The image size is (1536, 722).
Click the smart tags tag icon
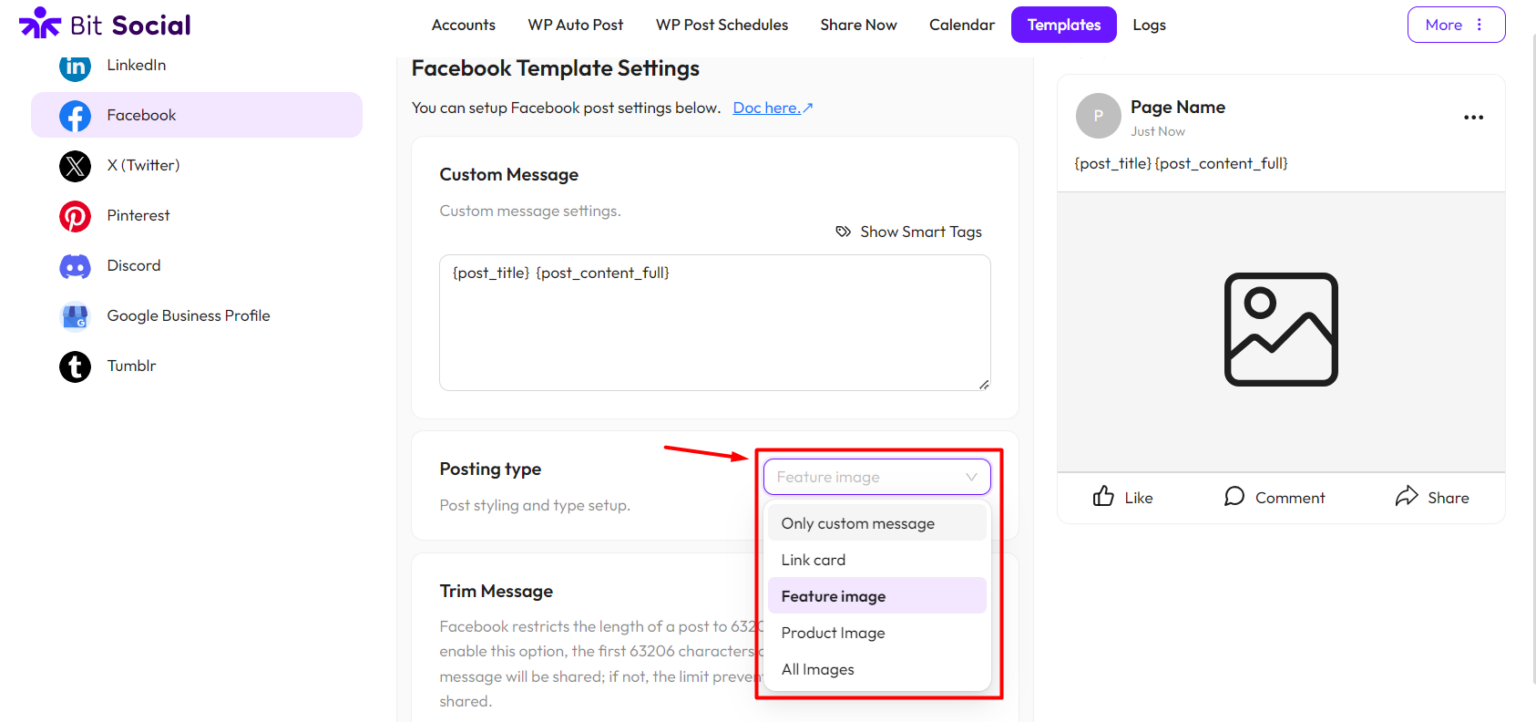(x=843, y=232)
